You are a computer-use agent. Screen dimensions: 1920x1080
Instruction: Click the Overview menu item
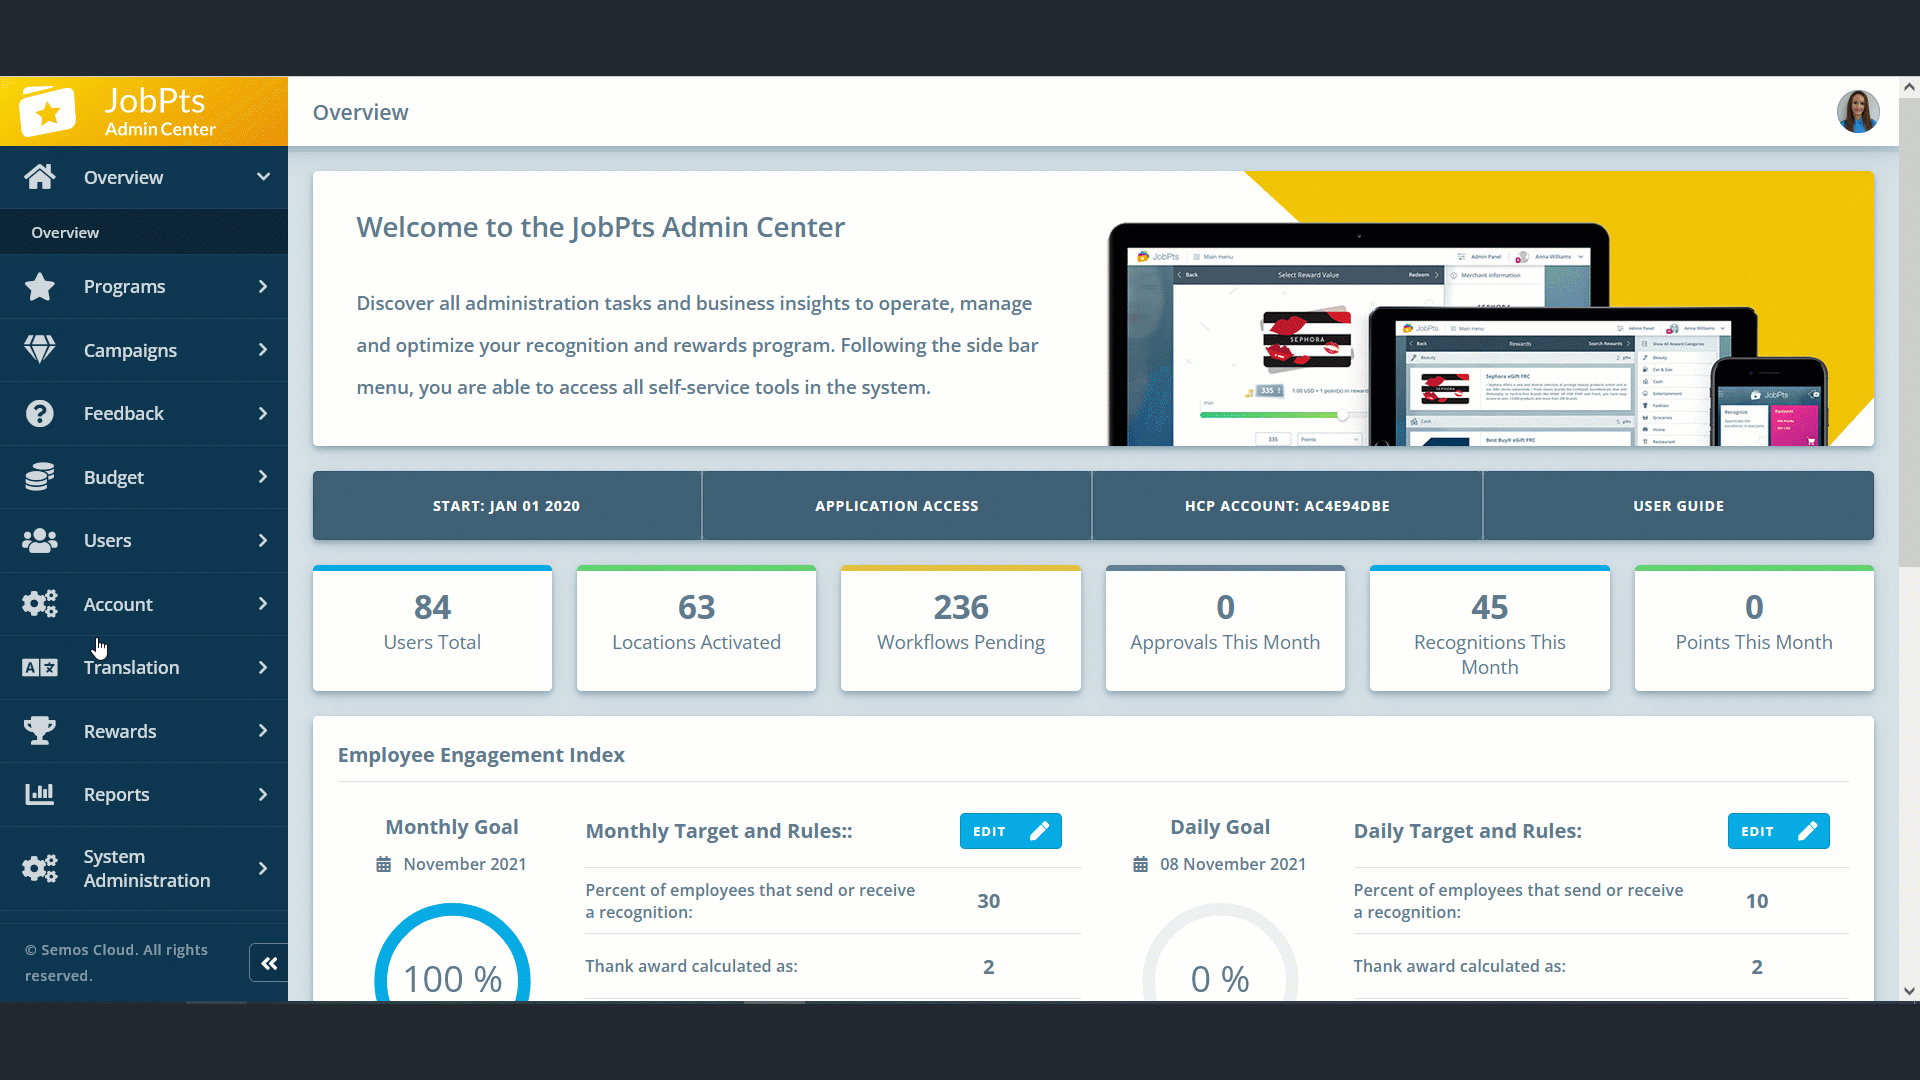pyautogui.click(x=144, y=177)
